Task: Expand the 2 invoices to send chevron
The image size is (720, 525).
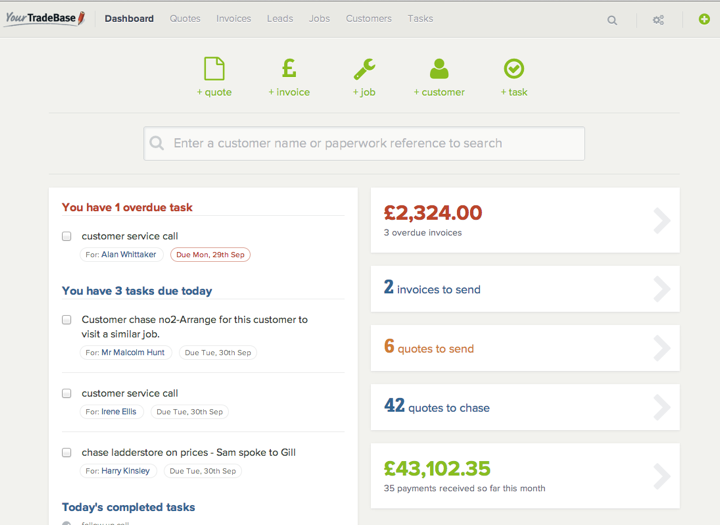Action: (x=662, y=289)
